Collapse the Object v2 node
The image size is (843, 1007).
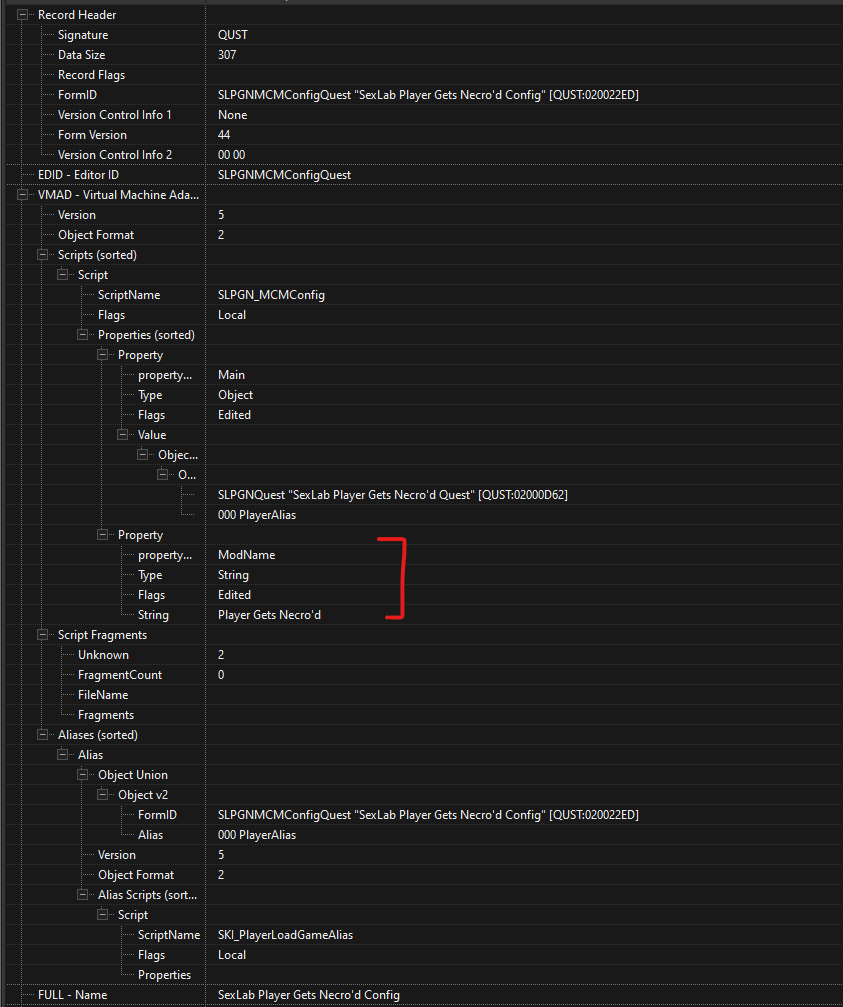coord(102,794)
